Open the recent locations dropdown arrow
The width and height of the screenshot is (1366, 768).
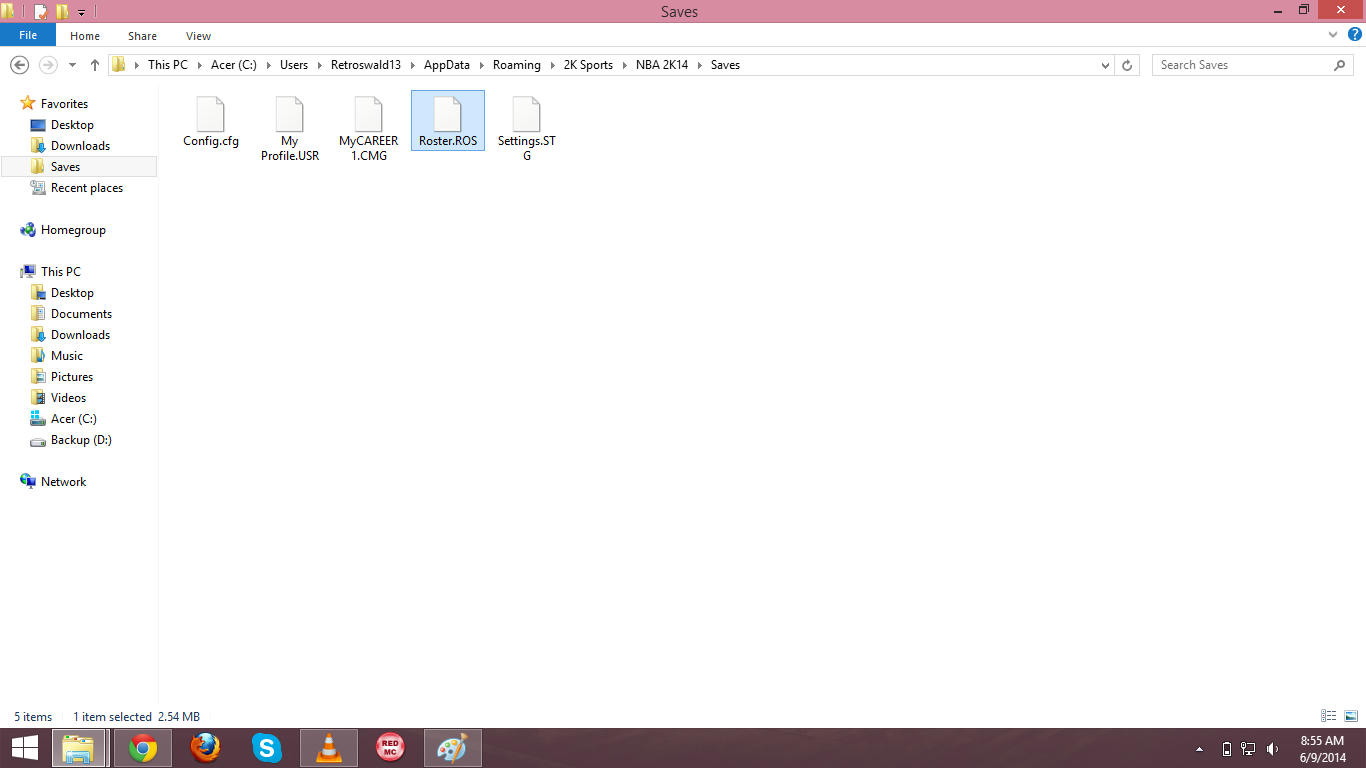coord(72,65)
